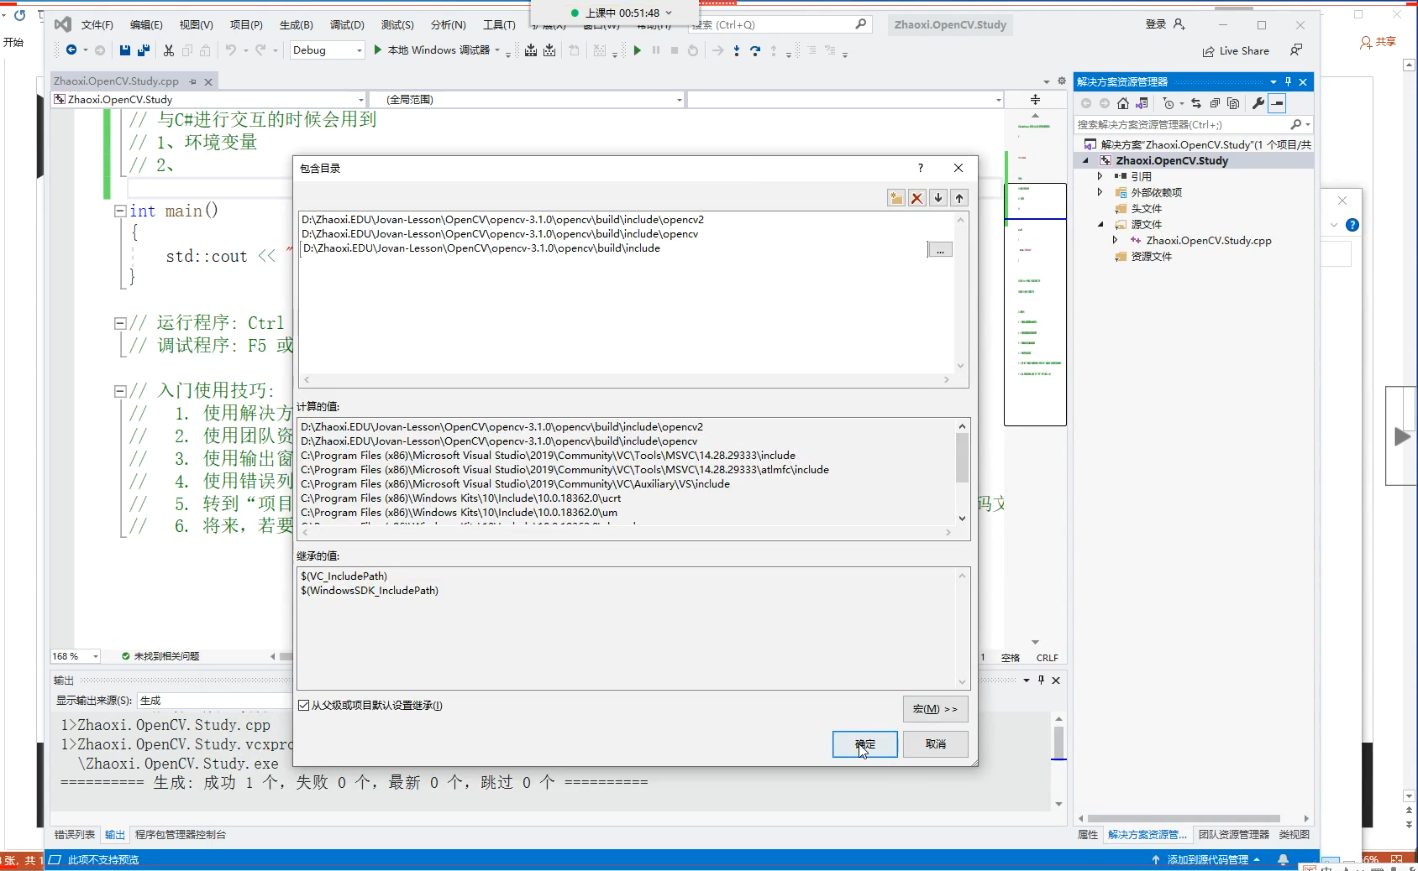The height and width of the screenshot is (871, 1418).
Task: Click the Save All icon
Action: click(x=144, y=50)
